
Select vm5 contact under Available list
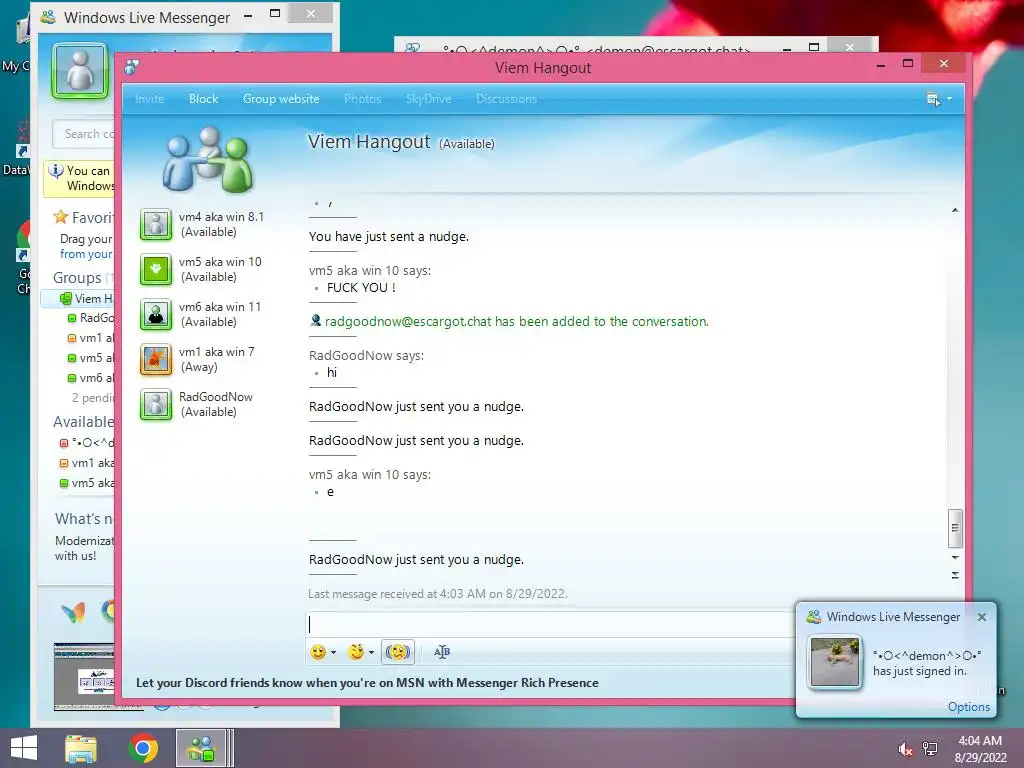coord(87,483)
